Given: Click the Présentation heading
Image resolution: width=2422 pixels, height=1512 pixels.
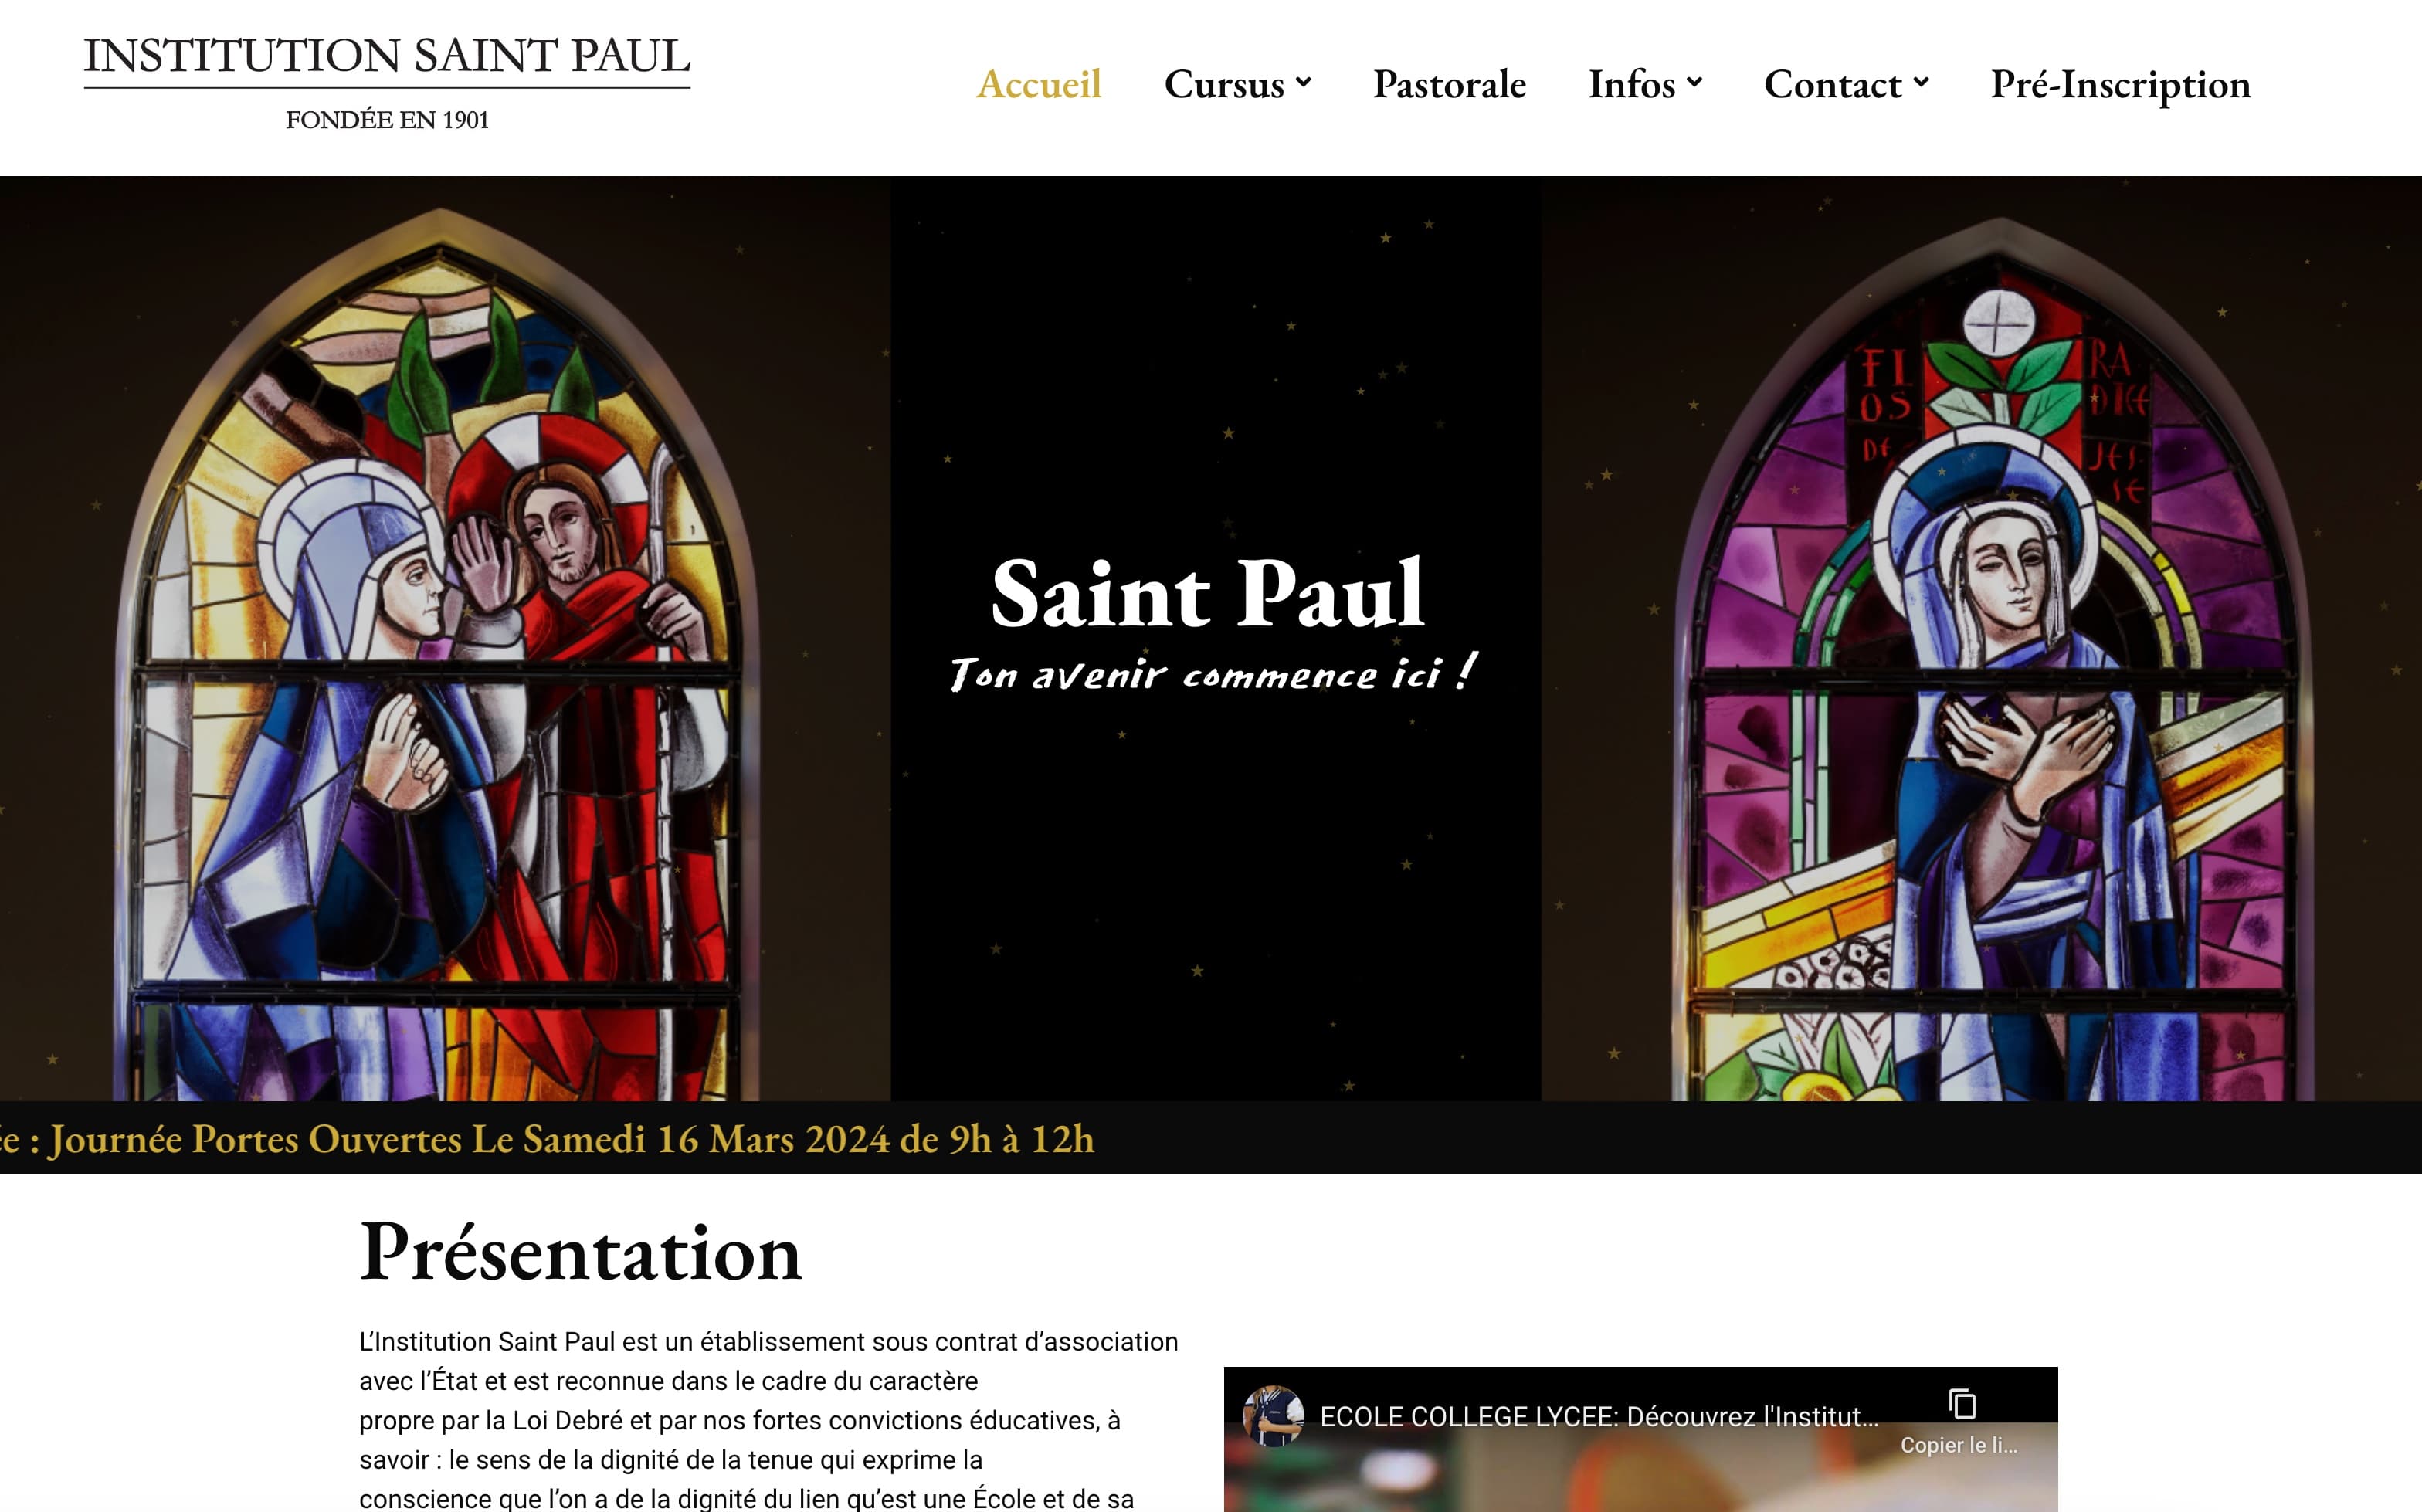Looking at the screenshot, I should coord(581,1251).
